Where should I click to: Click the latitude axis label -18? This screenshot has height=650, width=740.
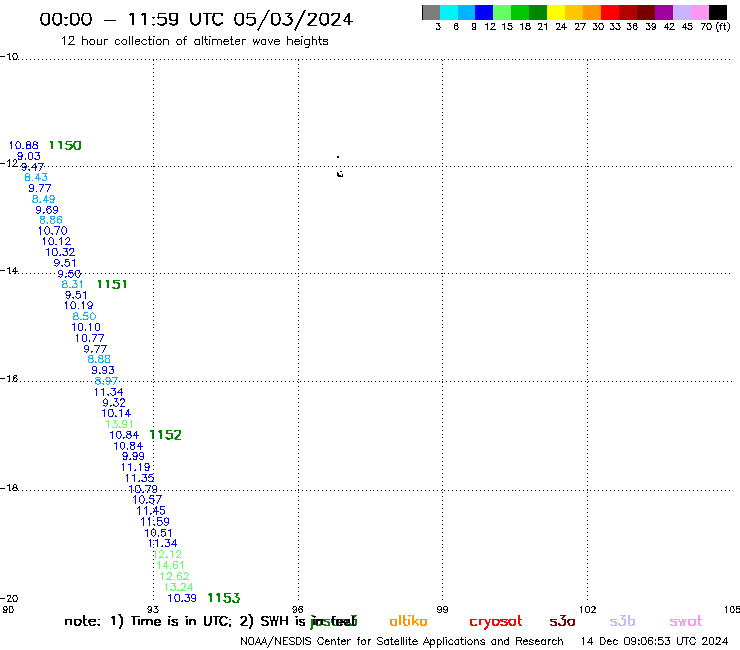9,488
